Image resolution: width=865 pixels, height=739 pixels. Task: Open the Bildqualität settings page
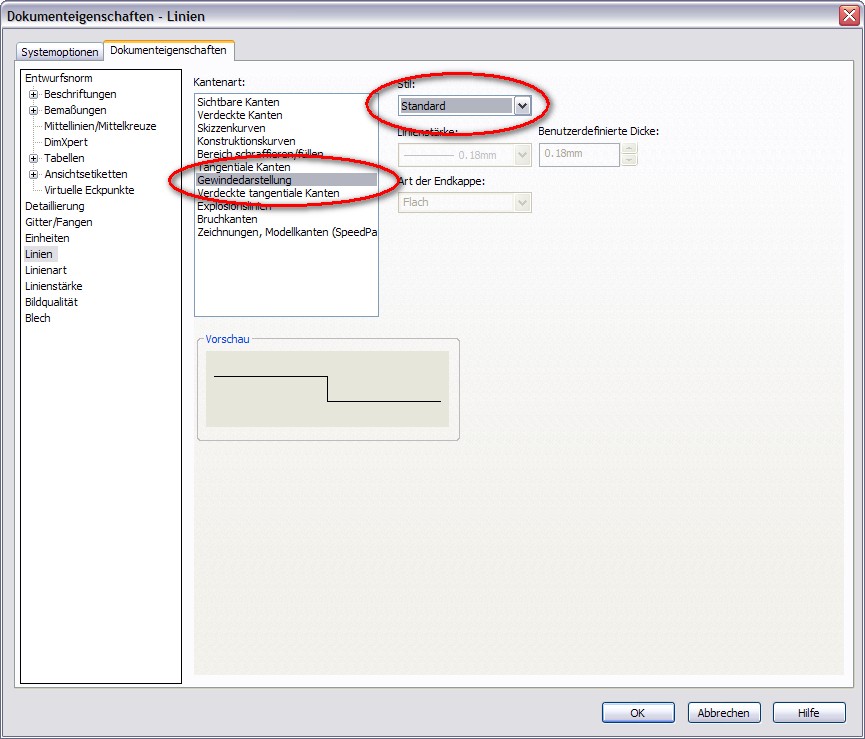pyautogui.click(x=51, y=302)
